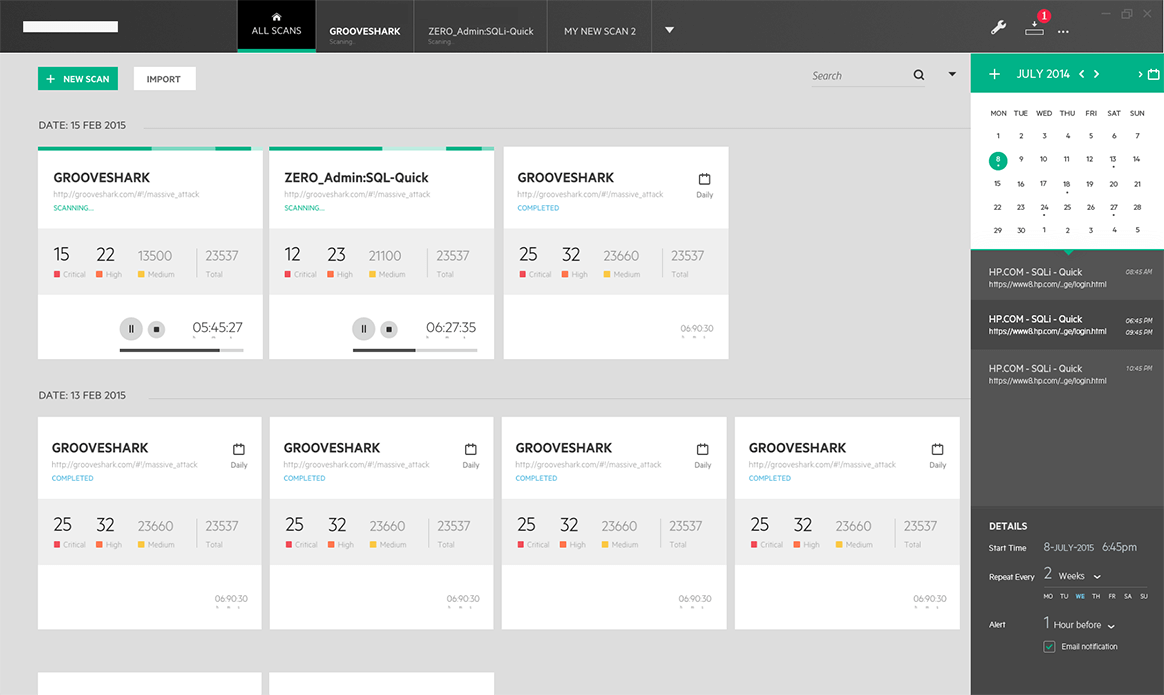Toggle FR repeat day
This screenshot has width=1164, height=695.
1112,596
